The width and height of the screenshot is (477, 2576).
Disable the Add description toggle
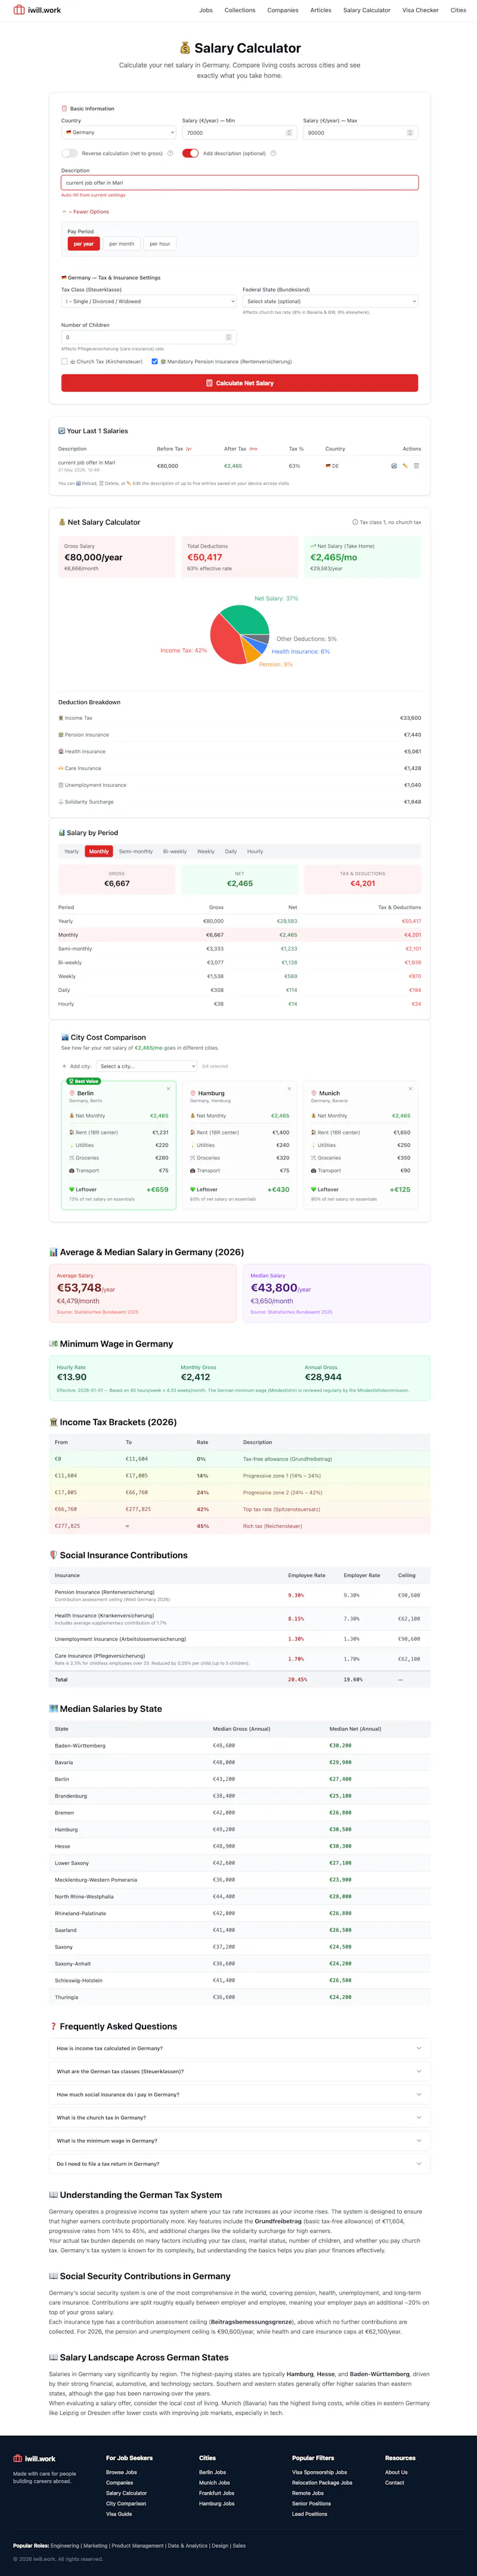(190, 154)
